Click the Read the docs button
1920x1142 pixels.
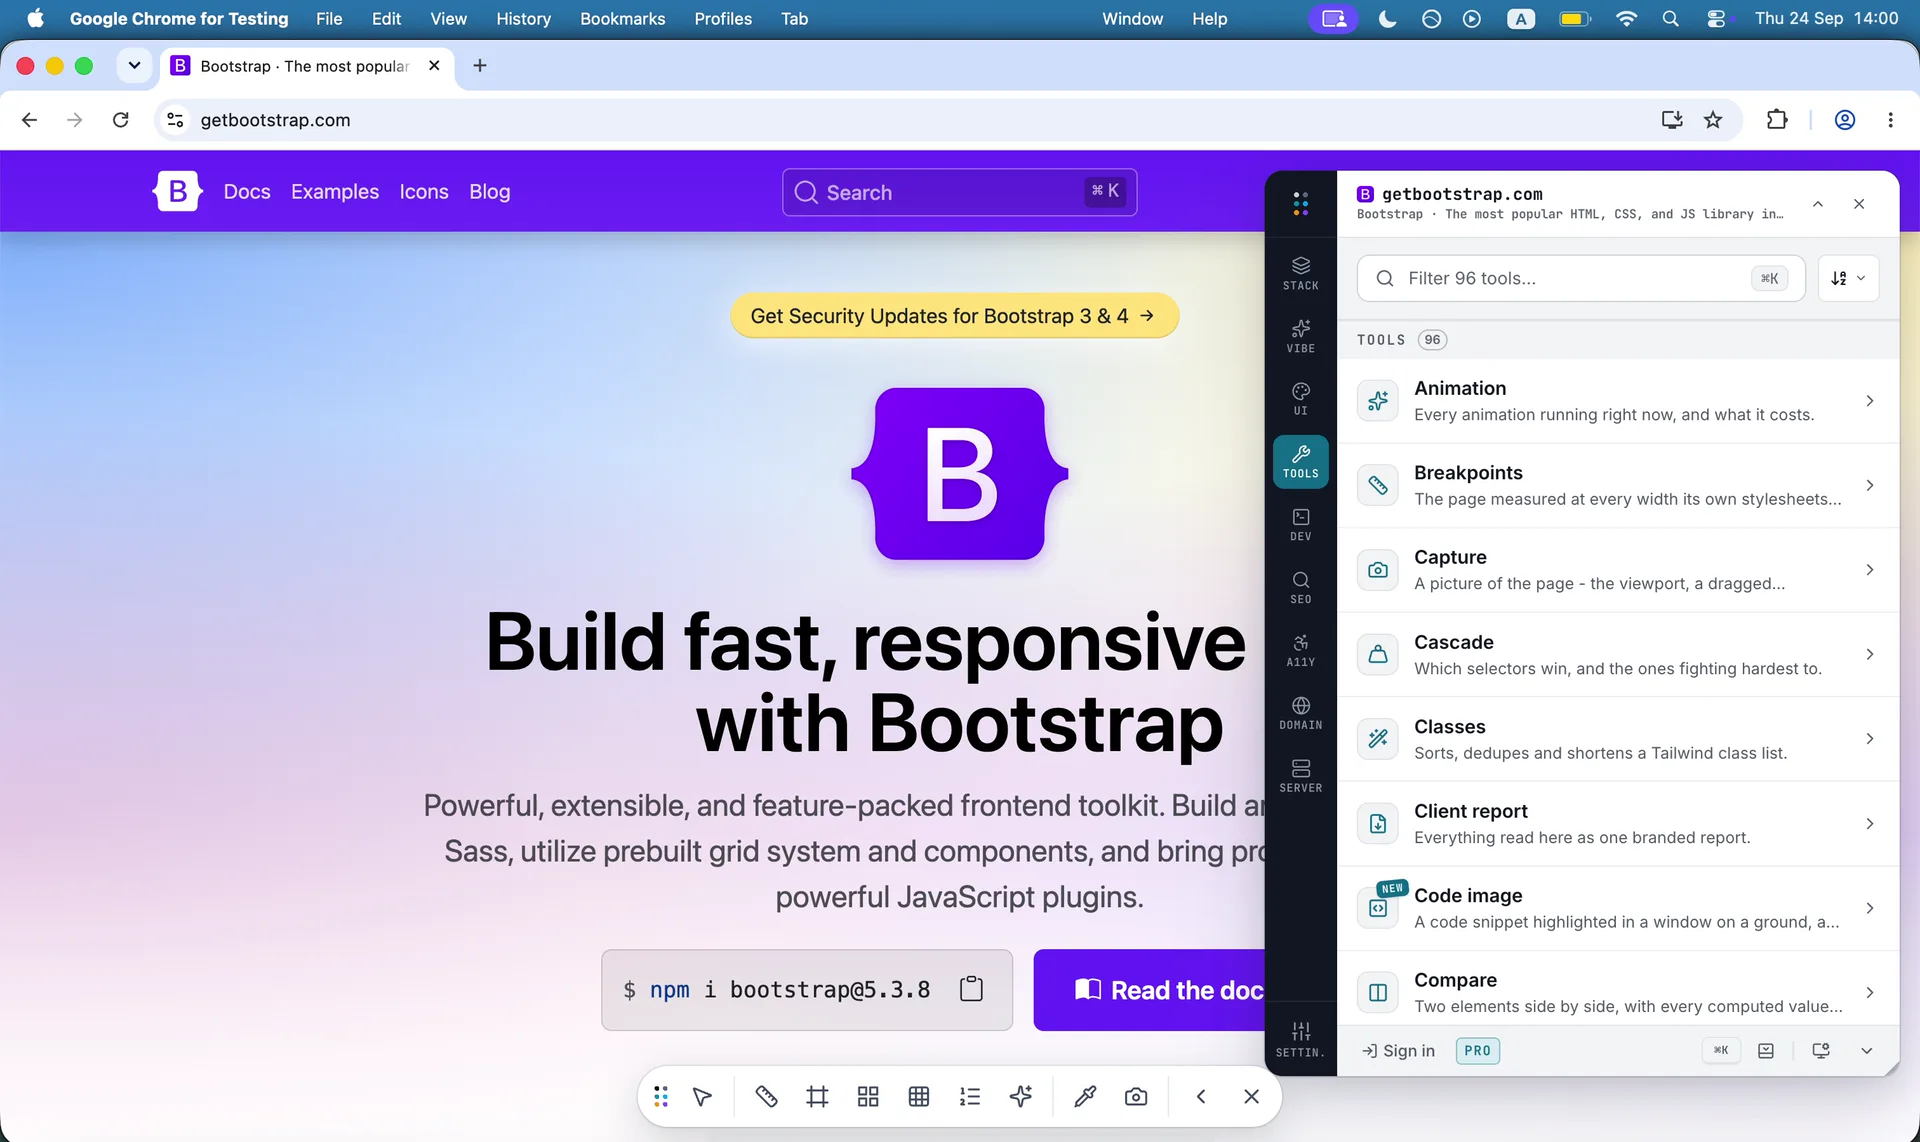pos(1150,990)
